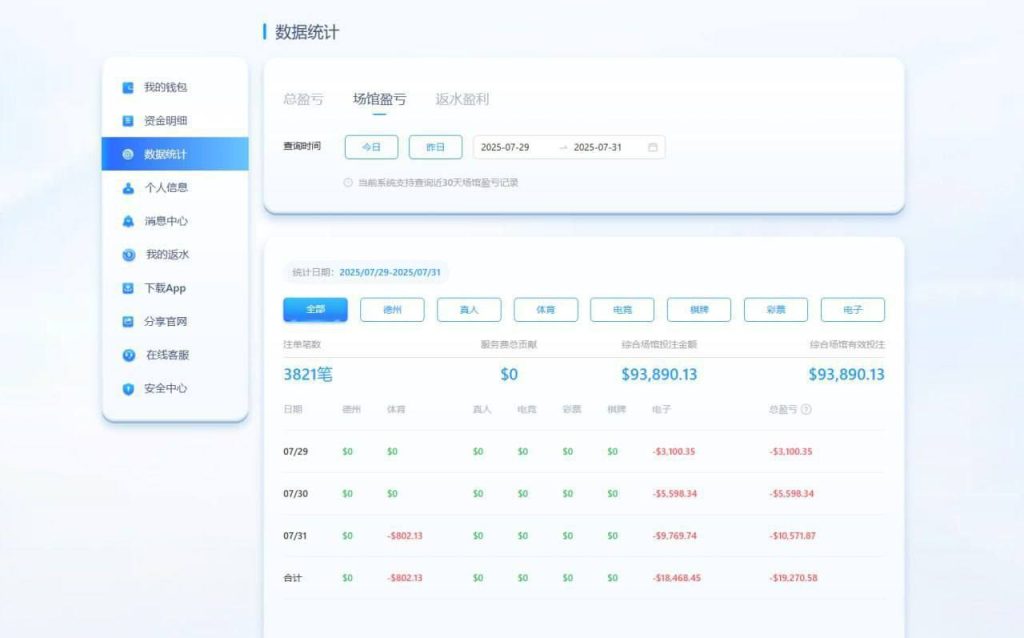Click the 安全中心 shield icon
This screenshot has width=1024, height=638.
(128, 388)
